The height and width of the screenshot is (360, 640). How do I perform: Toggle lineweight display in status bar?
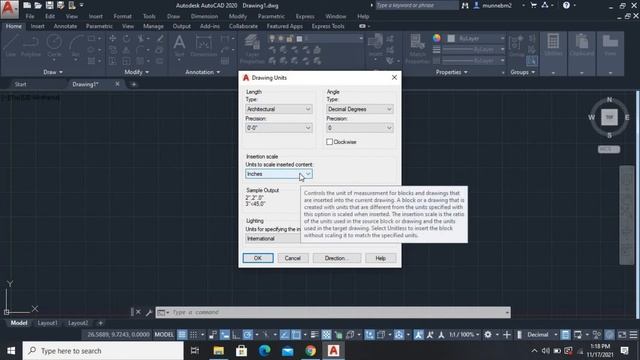314,335
